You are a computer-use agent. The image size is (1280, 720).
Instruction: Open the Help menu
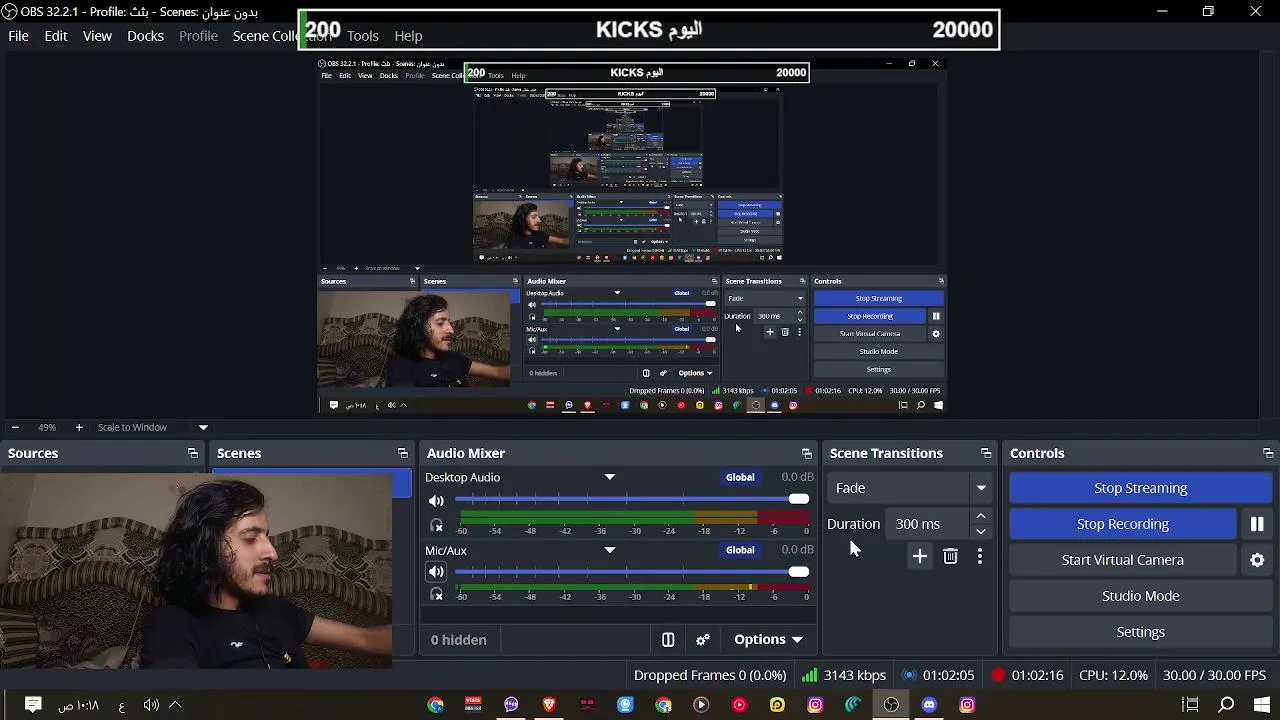click(x=408, y=35)
